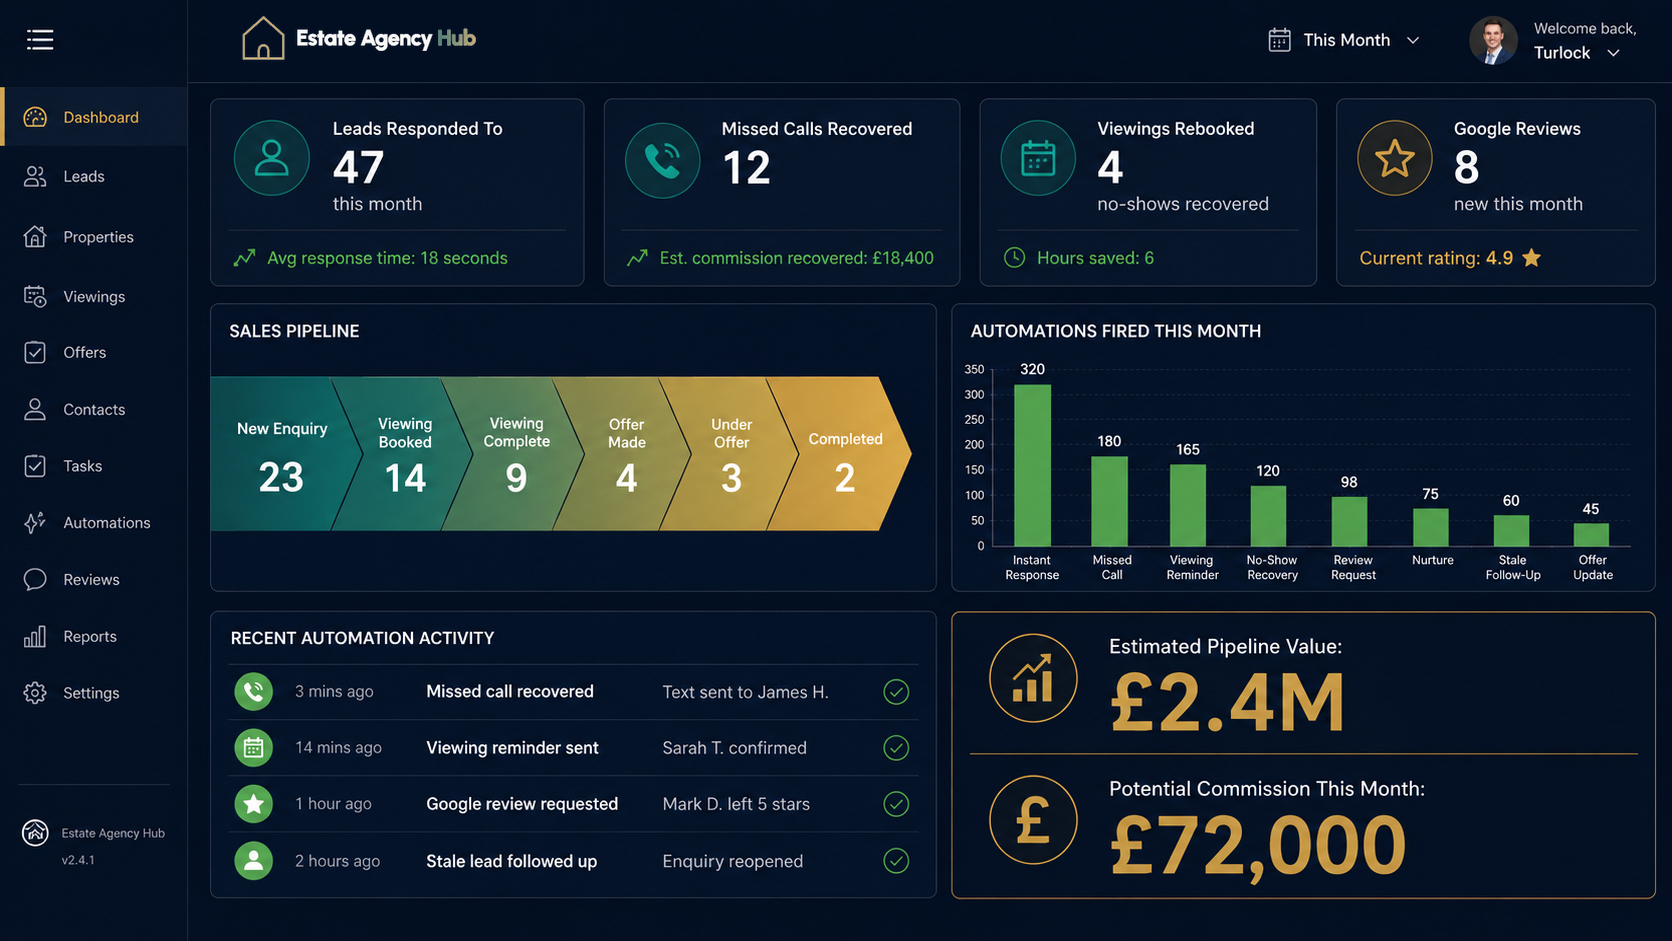
Task: Click the Stale Follow-Up bar showing 60
Action: click(x=1511, y=531)
